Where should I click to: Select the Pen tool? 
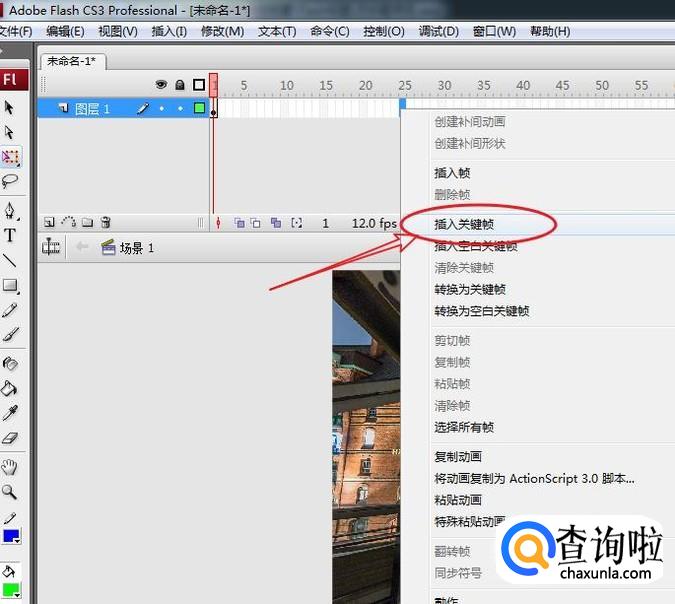10,210
